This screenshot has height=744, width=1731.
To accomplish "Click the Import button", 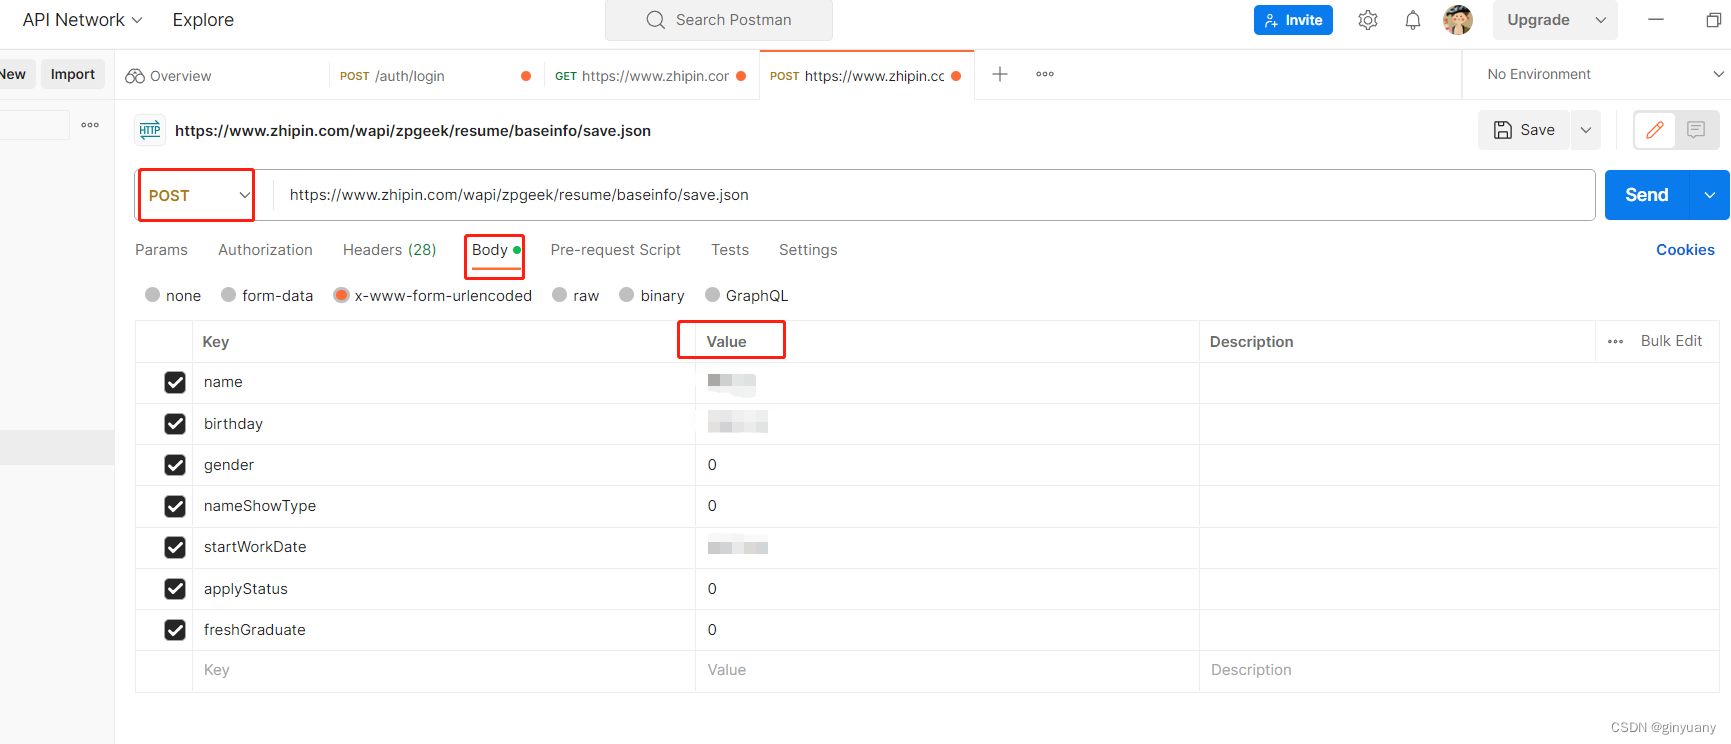I will coord(73,74).
